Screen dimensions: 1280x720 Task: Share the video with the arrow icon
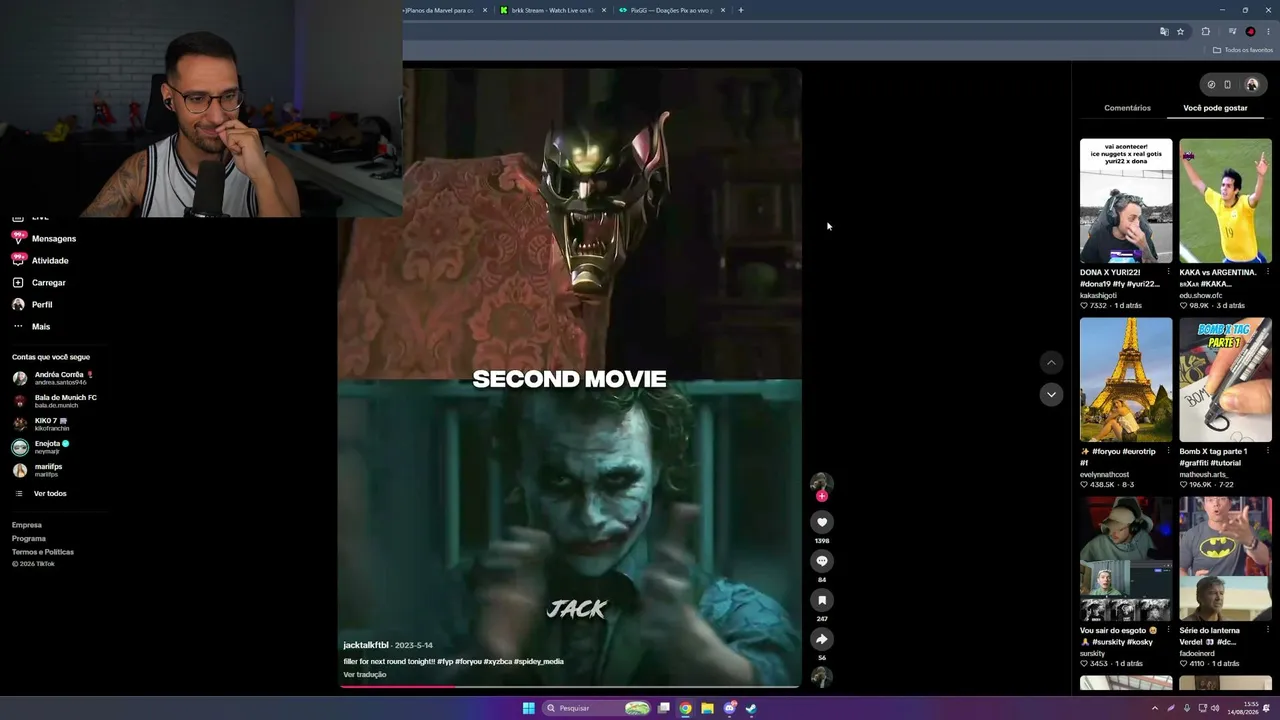pyautogui.click(x=822, y=639)
